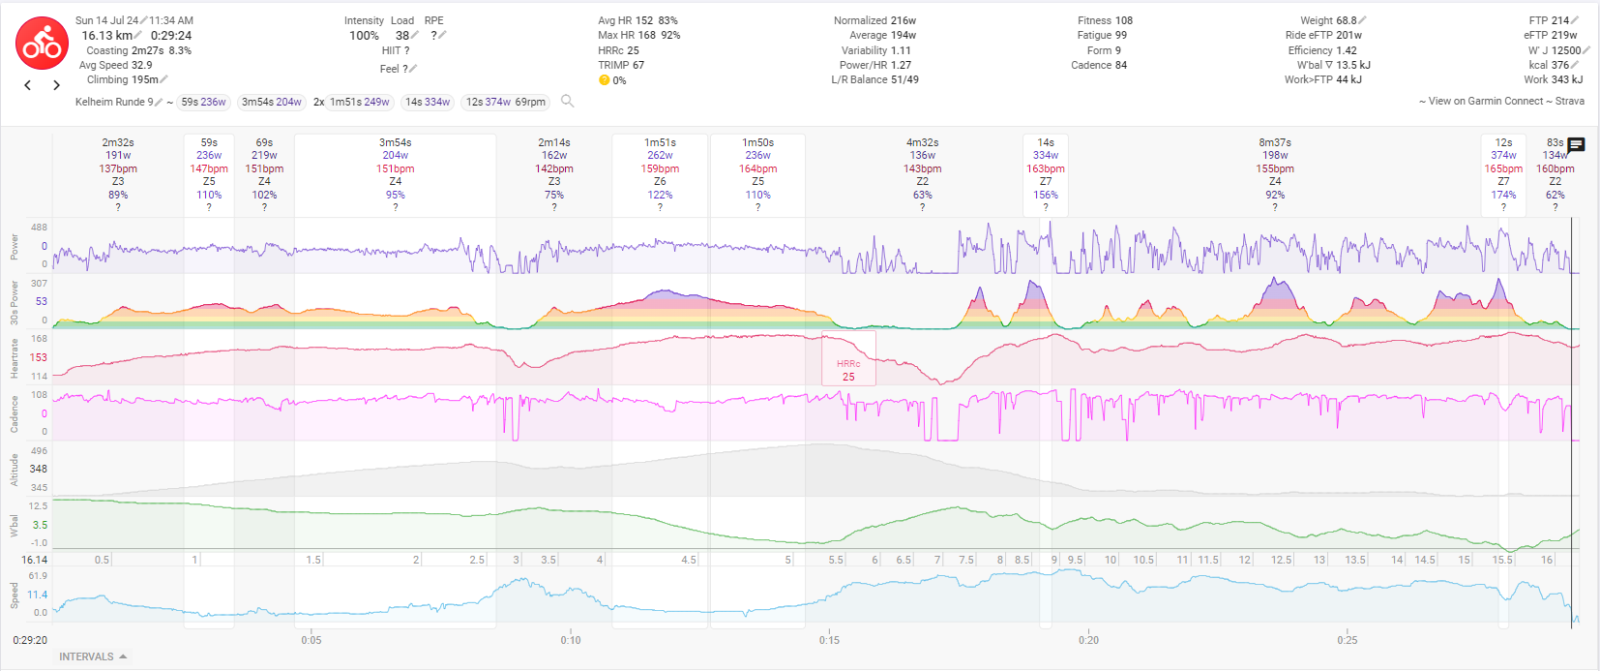Viewport: 1600px width, 671px height.
Task: Edit the Weight value pencil icon
Action: coord(1362,20)
